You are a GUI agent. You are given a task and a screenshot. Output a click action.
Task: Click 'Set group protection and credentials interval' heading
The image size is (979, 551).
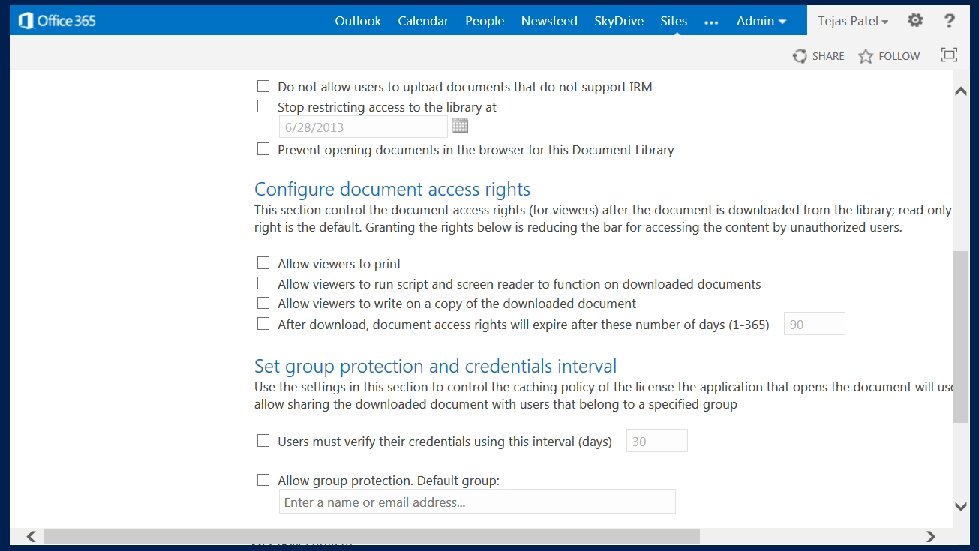click(435, 366)
